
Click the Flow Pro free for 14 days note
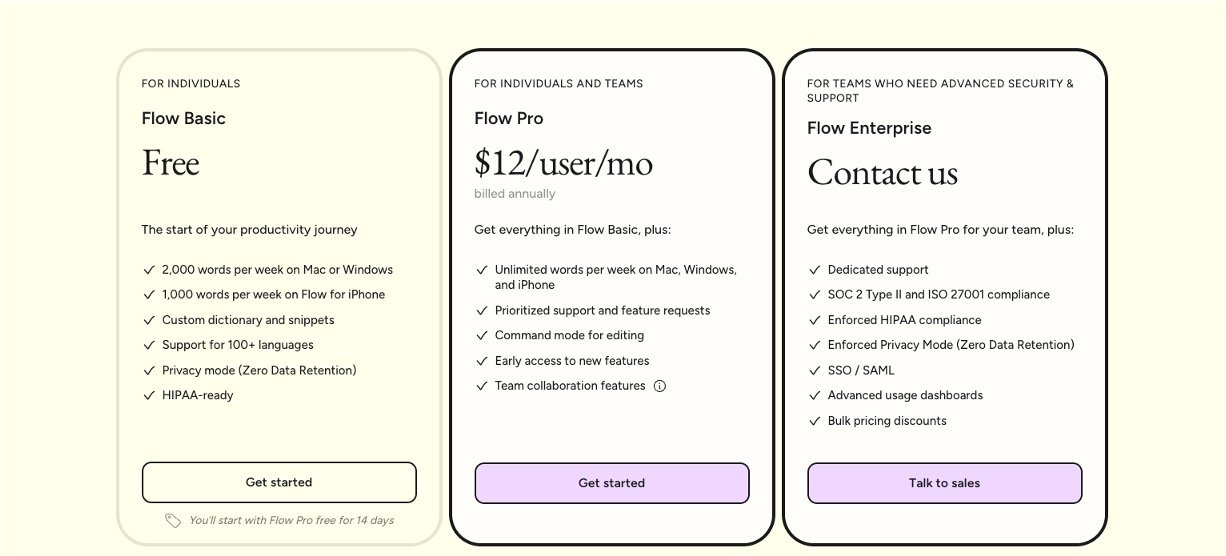pyautogui.click(x=291, y=520)
